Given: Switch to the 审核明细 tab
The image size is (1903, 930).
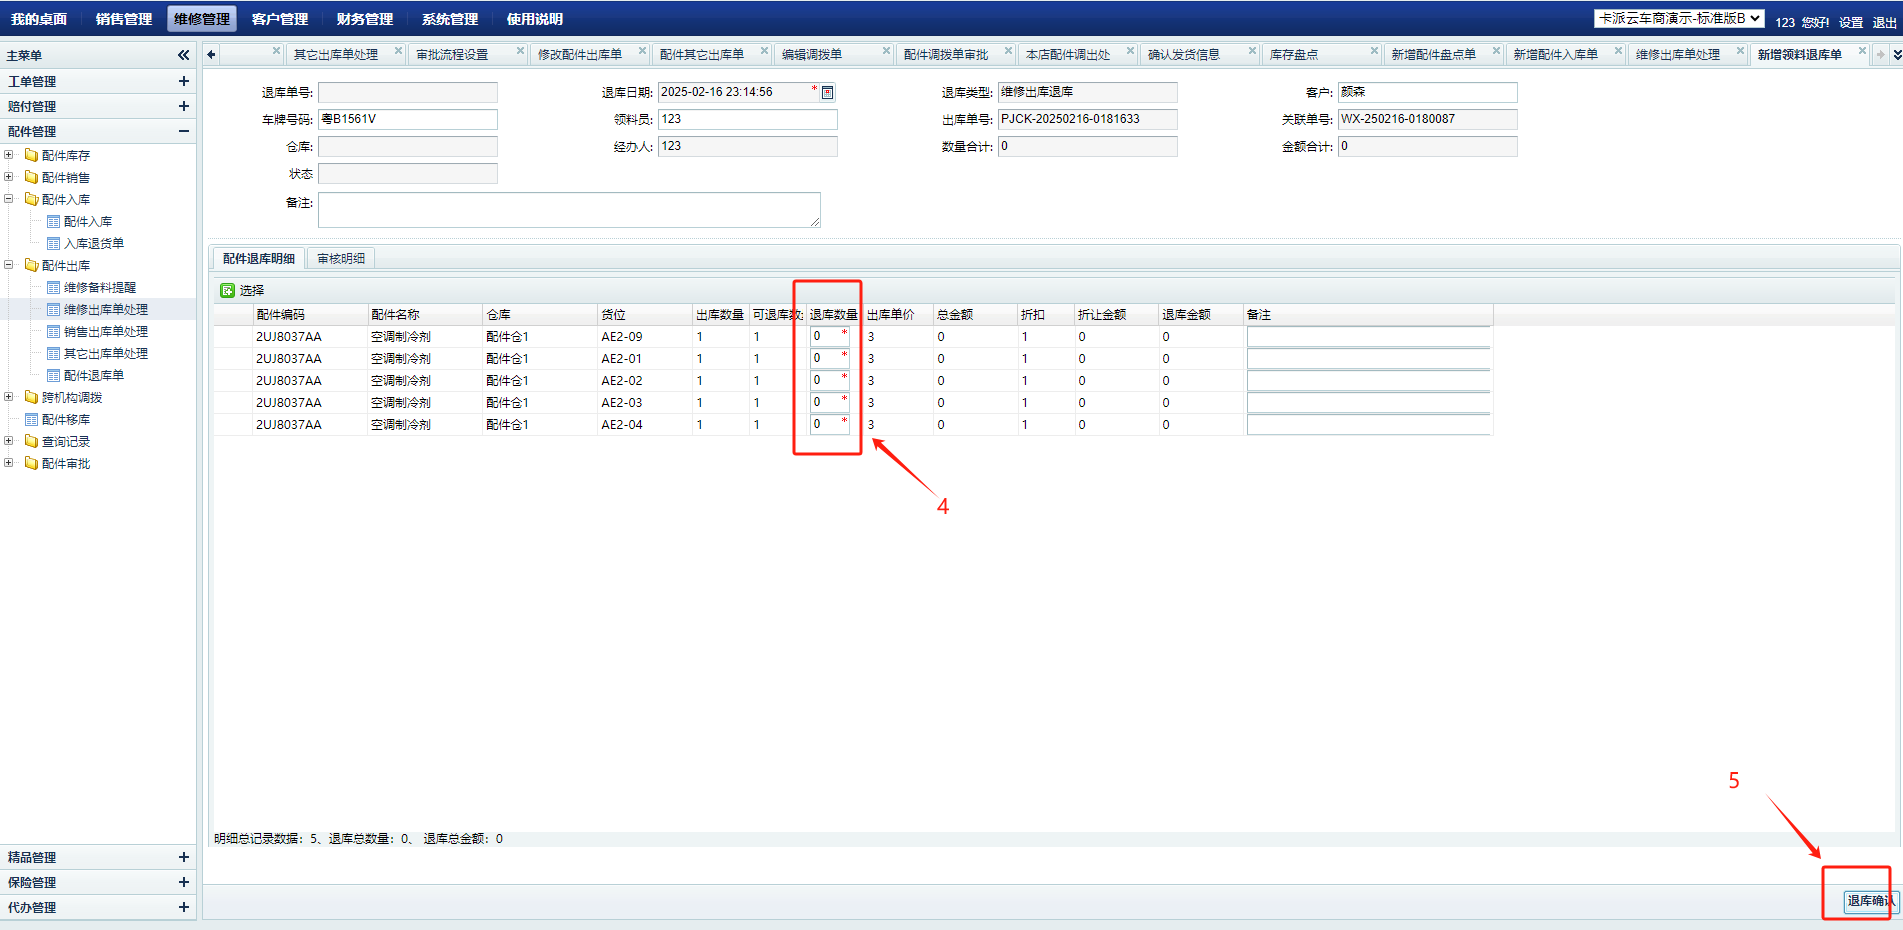Looking at the screenshot, I should tap(340, 259).
